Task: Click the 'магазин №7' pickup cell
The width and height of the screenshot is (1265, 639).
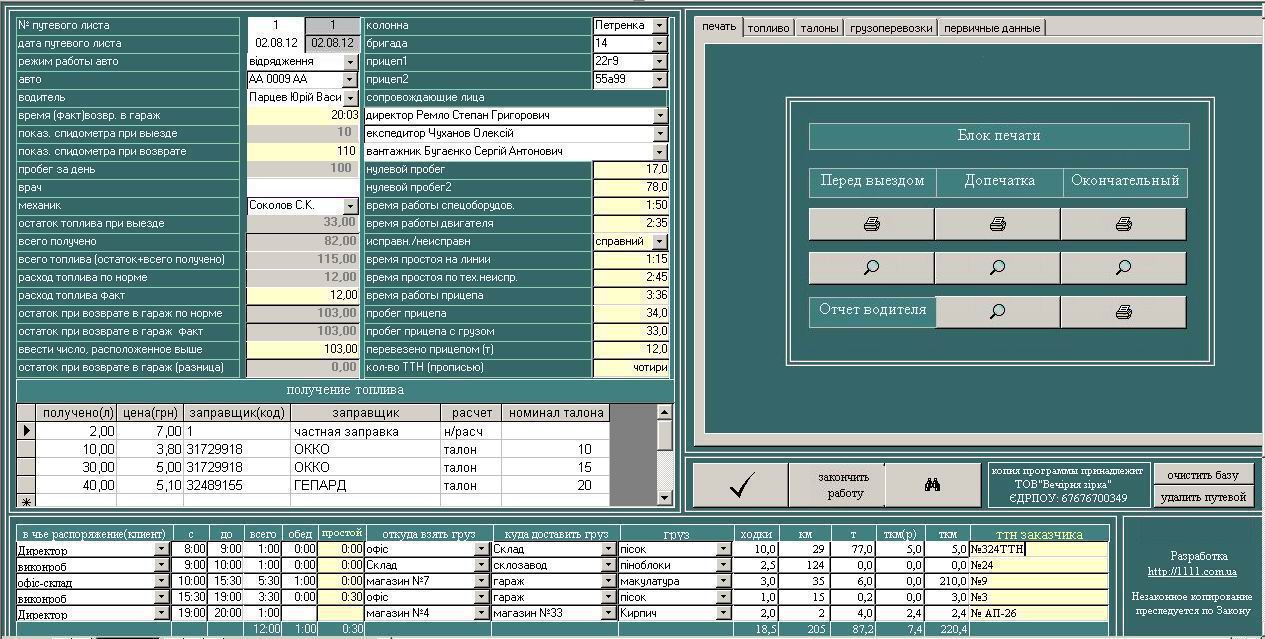Action: [420, 582]
